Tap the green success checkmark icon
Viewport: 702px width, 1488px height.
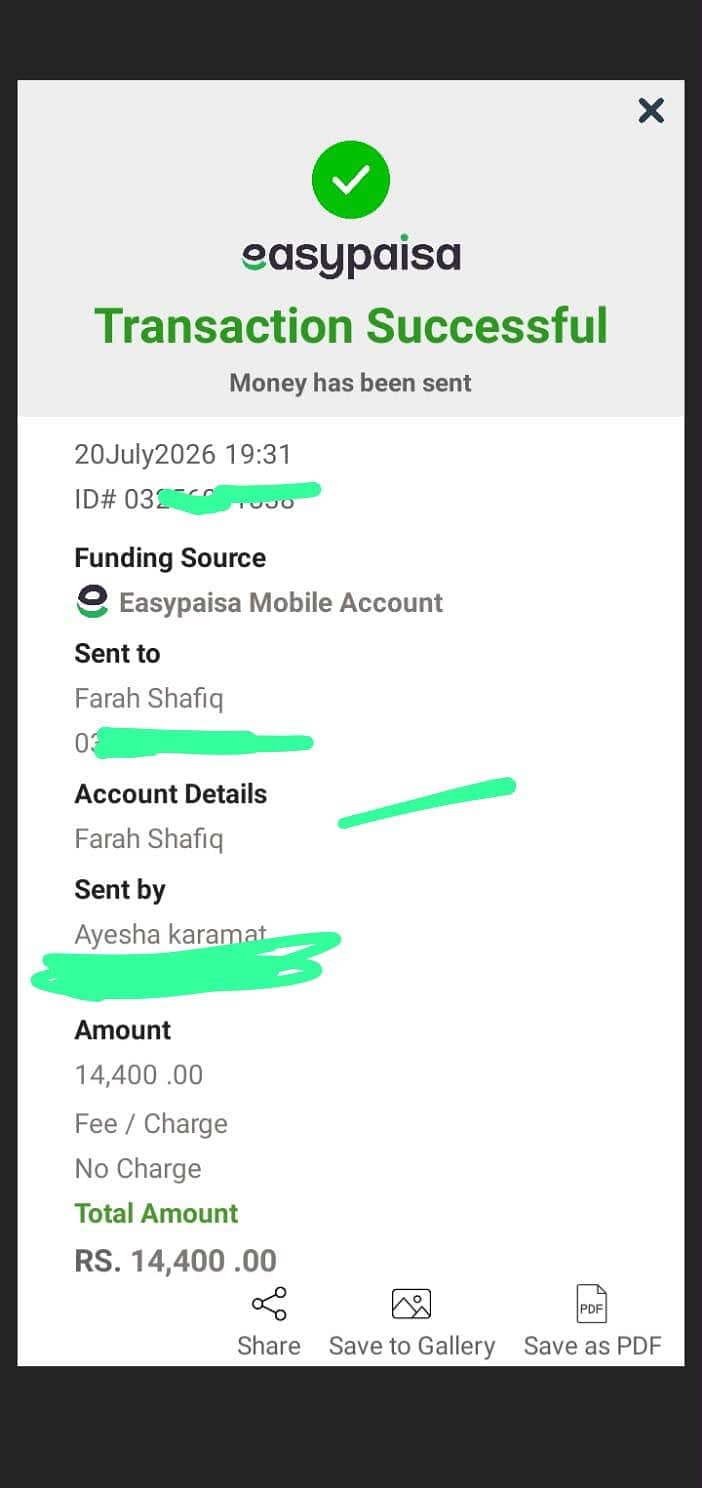(x=351, y=180)
